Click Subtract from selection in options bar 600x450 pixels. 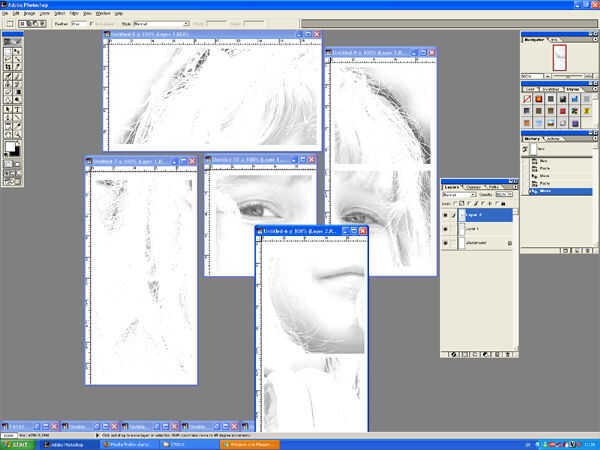tap(35, 24)
